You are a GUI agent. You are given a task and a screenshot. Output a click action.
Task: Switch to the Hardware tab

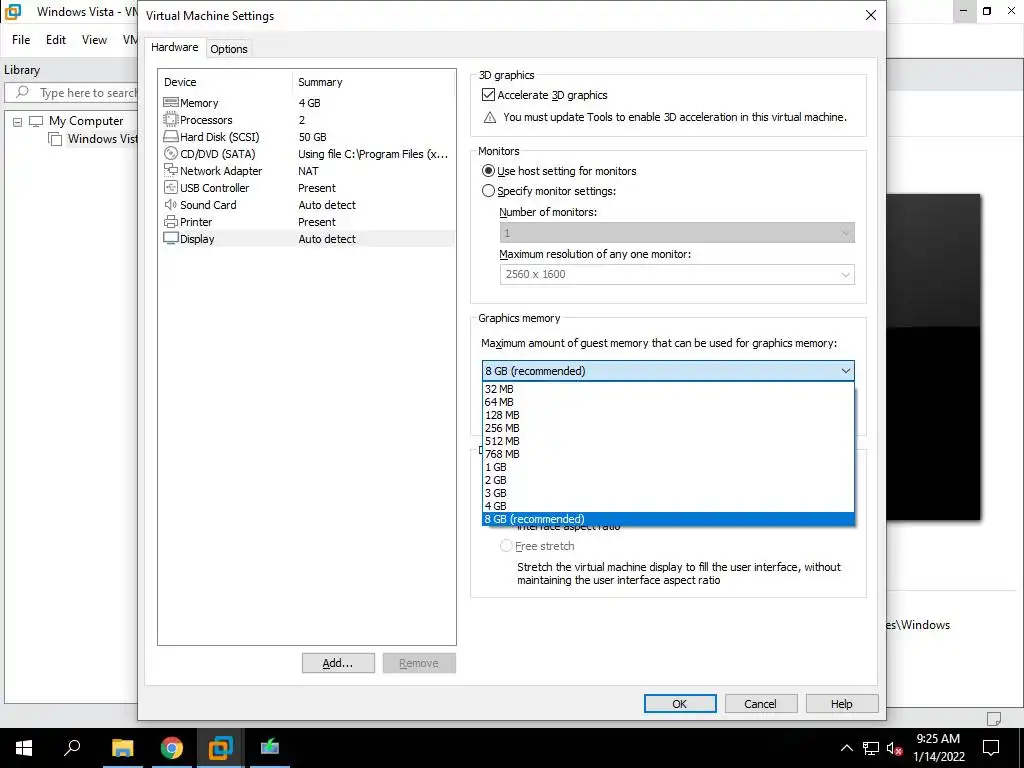(x=174, y=47)
